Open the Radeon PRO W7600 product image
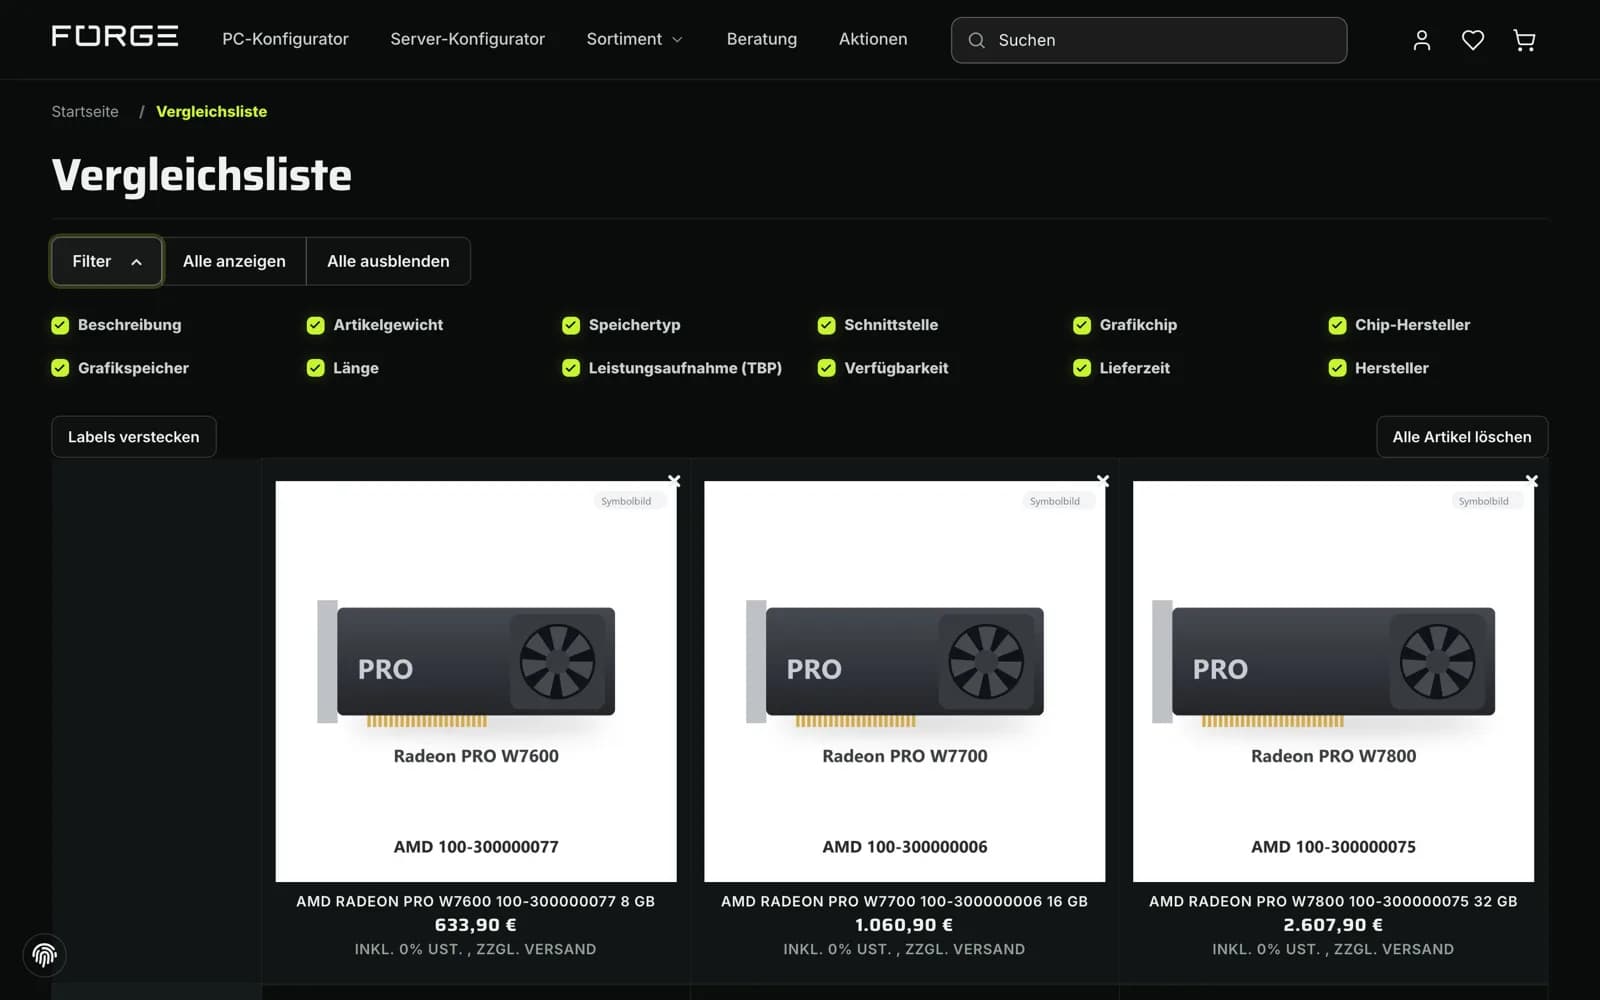 tap(476, 681)
